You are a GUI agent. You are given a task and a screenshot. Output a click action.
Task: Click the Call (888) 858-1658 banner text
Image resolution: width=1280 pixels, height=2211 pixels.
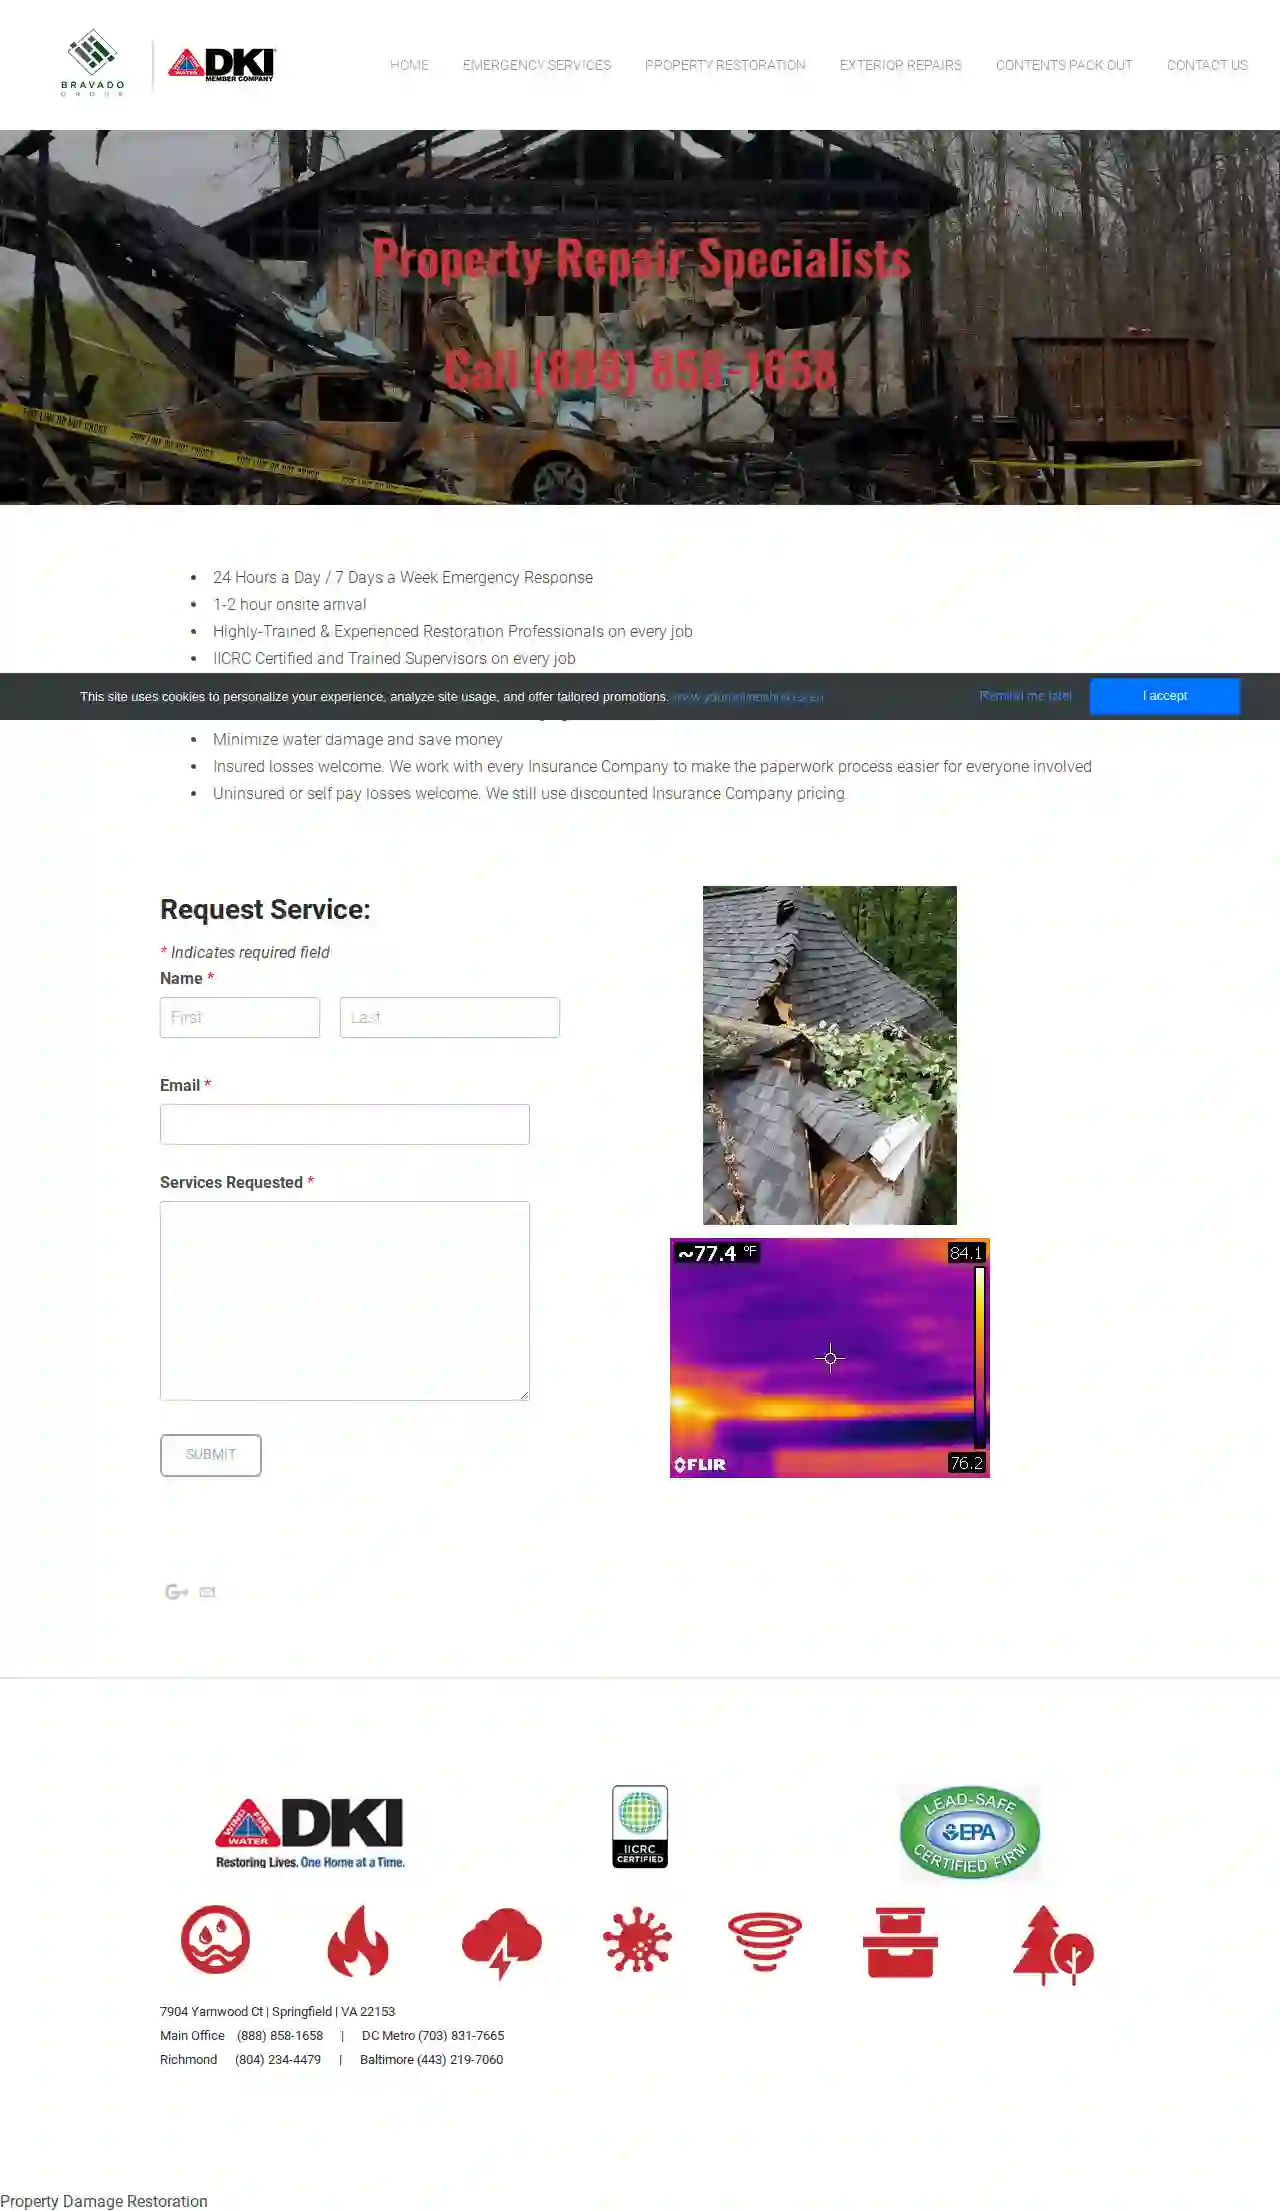(640, 370)
